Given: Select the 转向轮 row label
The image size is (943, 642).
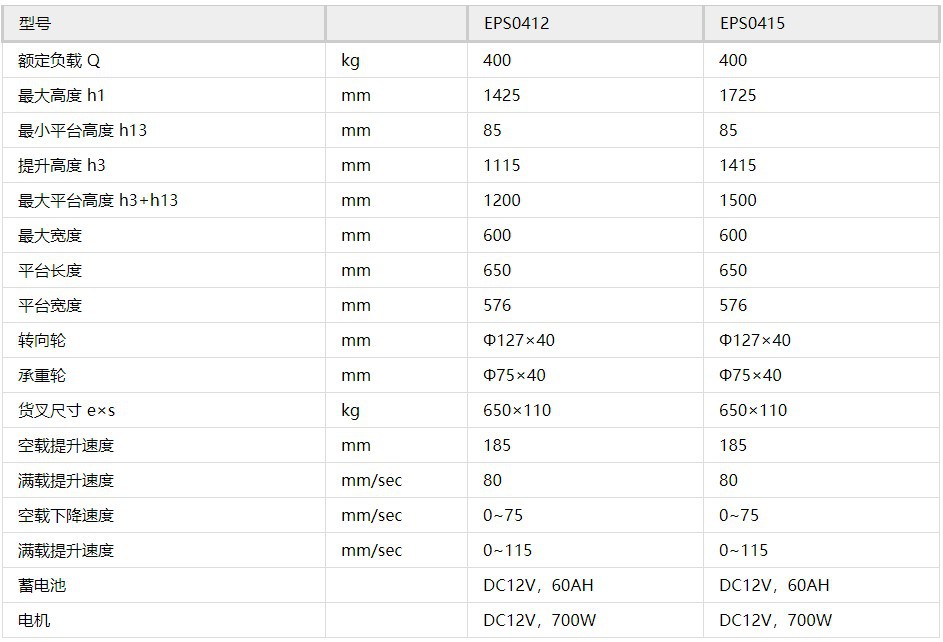Looking at the screenshot, I should [x=42, y=340].
